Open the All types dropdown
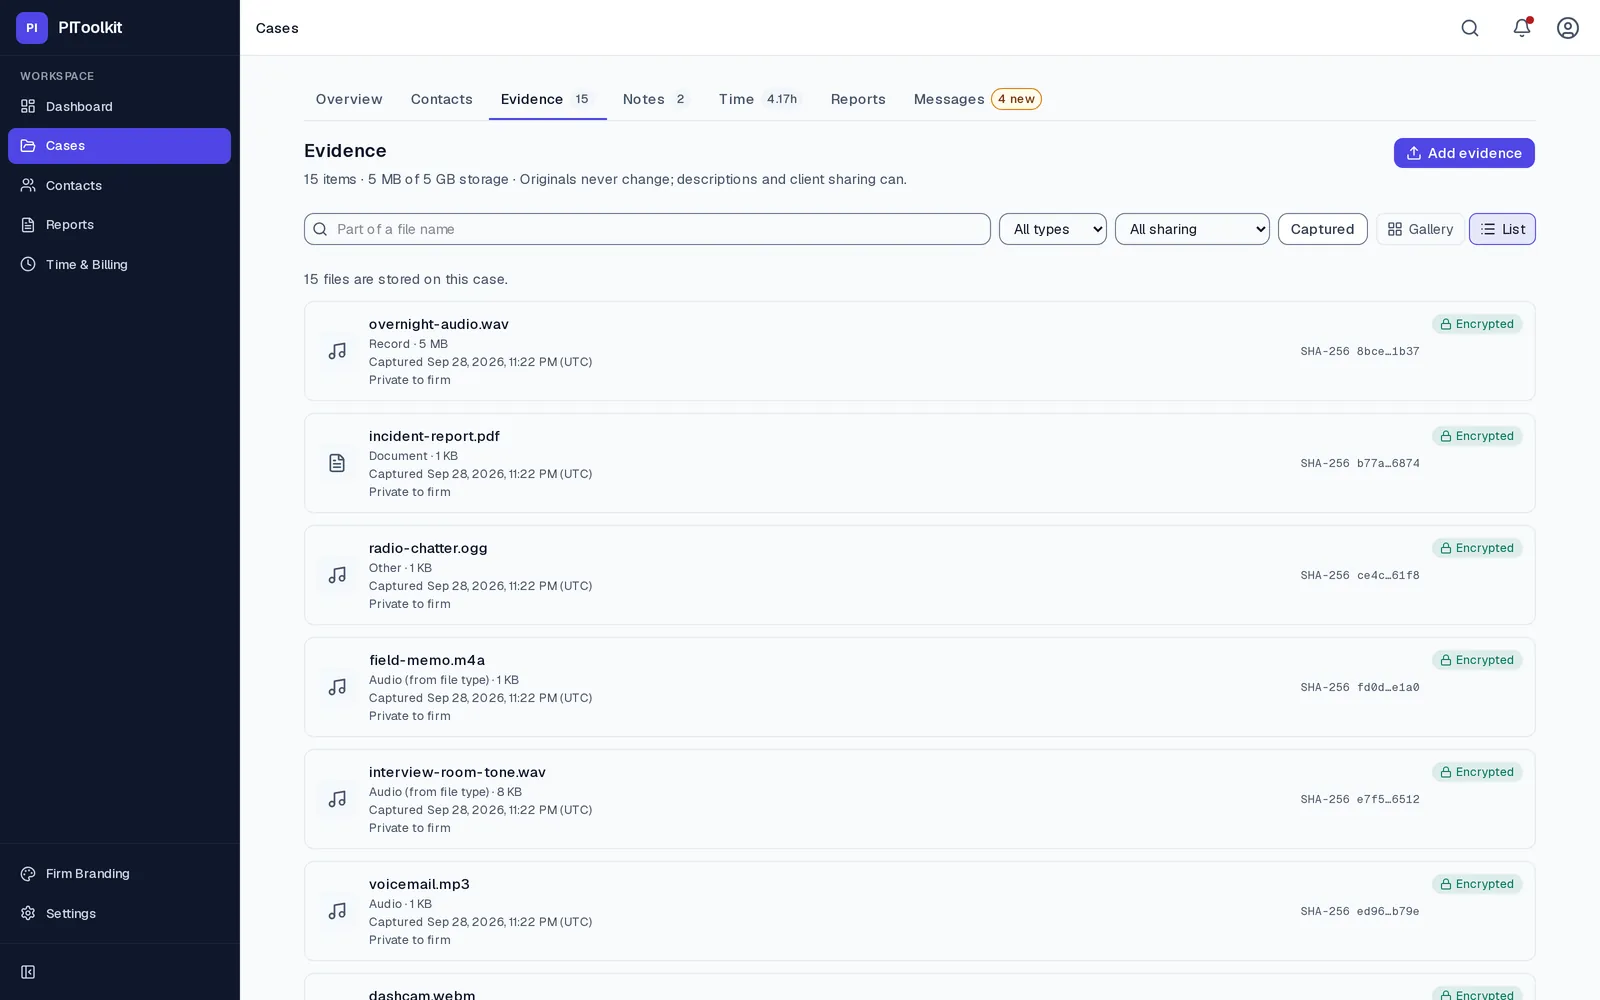1600x1000 pixels. click(1052, 229)
